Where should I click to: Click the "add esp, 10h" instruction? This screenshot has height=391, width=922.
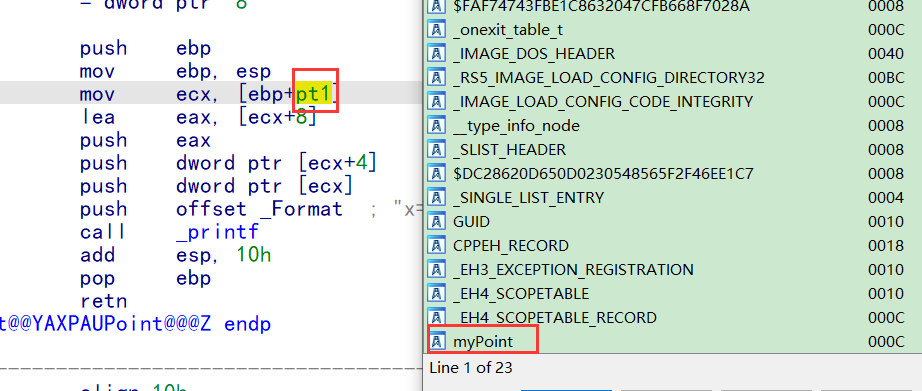(x=175, y=255)
